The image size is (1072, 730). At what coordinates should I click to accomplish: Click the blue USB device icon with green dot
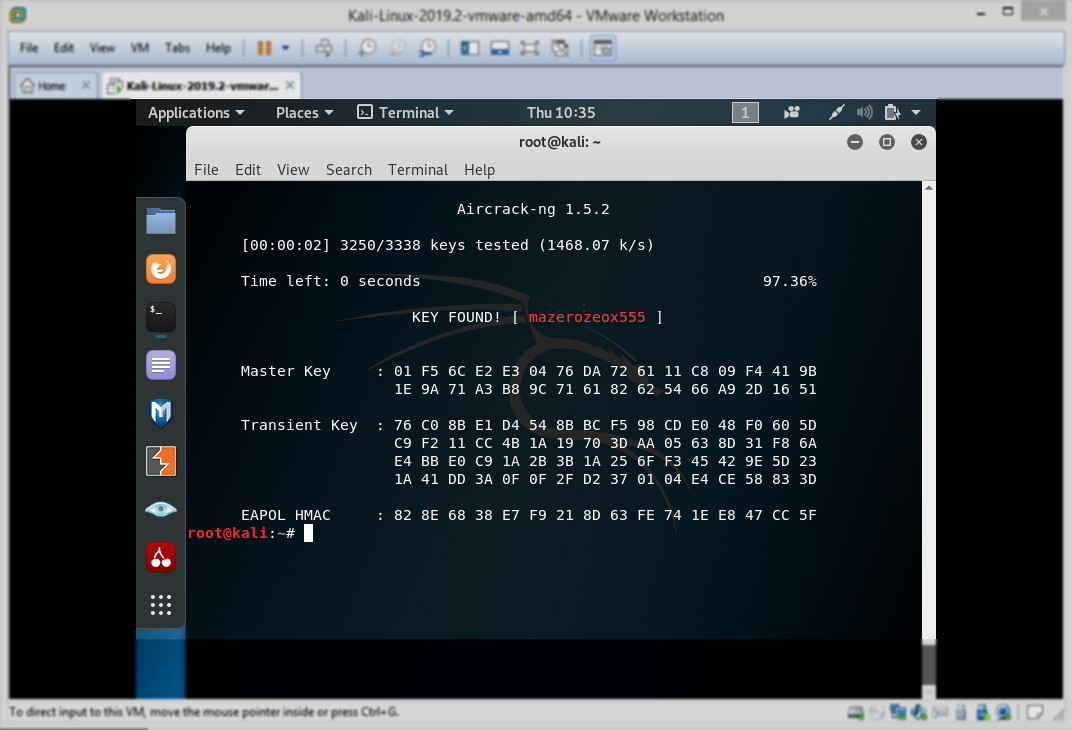click(x=982, y=712)
